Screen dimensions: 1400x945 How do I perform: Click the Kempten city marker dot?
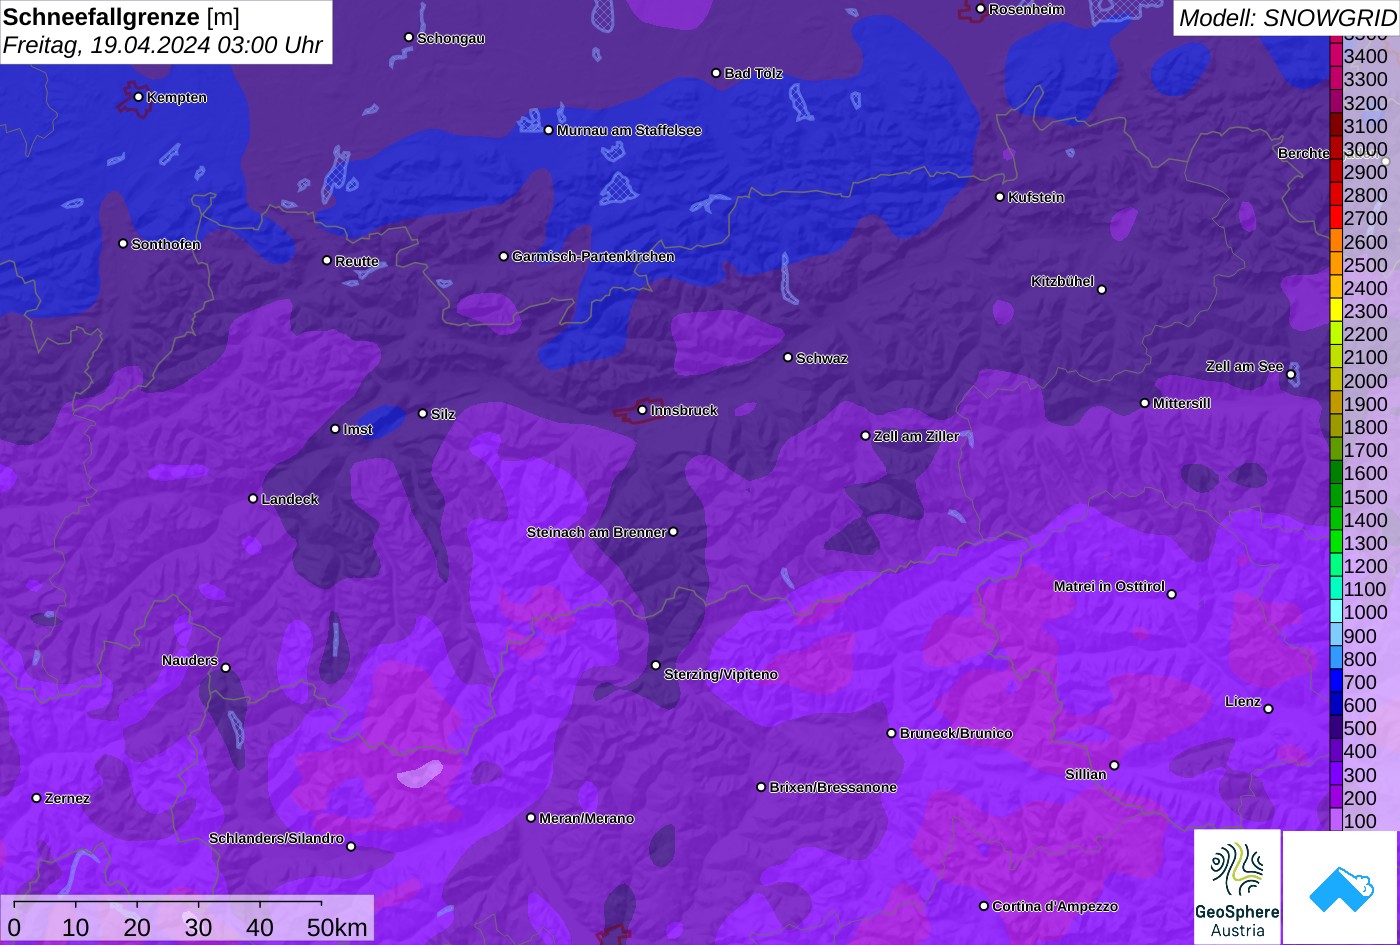(138, 97)
